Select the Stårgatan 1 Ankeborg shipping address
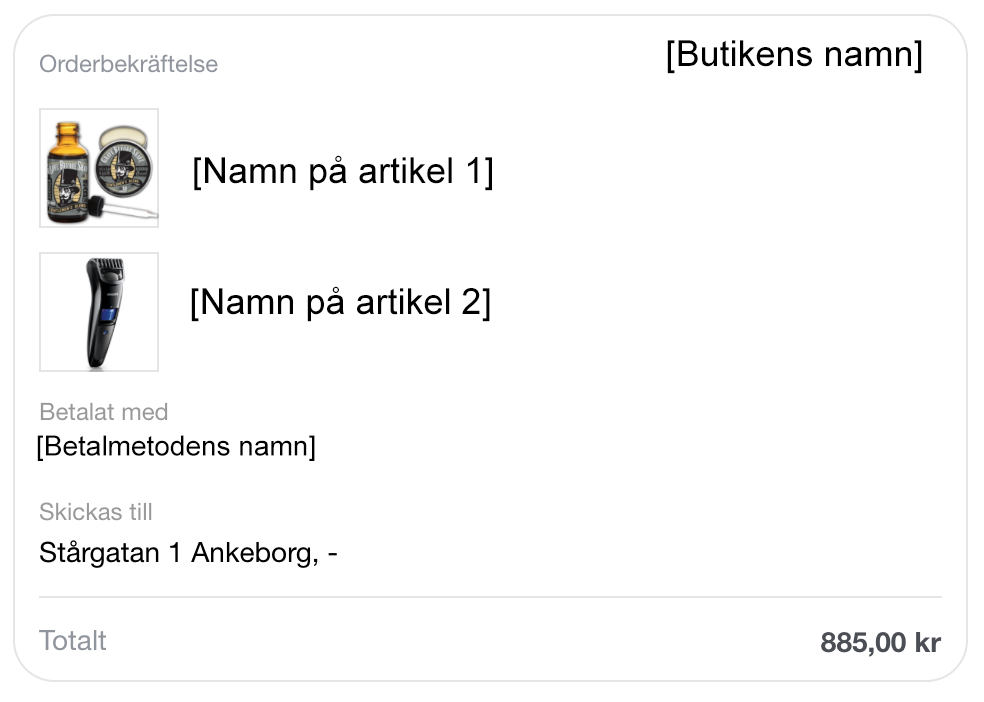This screenshot has height=702, width=984. (188, 552)
